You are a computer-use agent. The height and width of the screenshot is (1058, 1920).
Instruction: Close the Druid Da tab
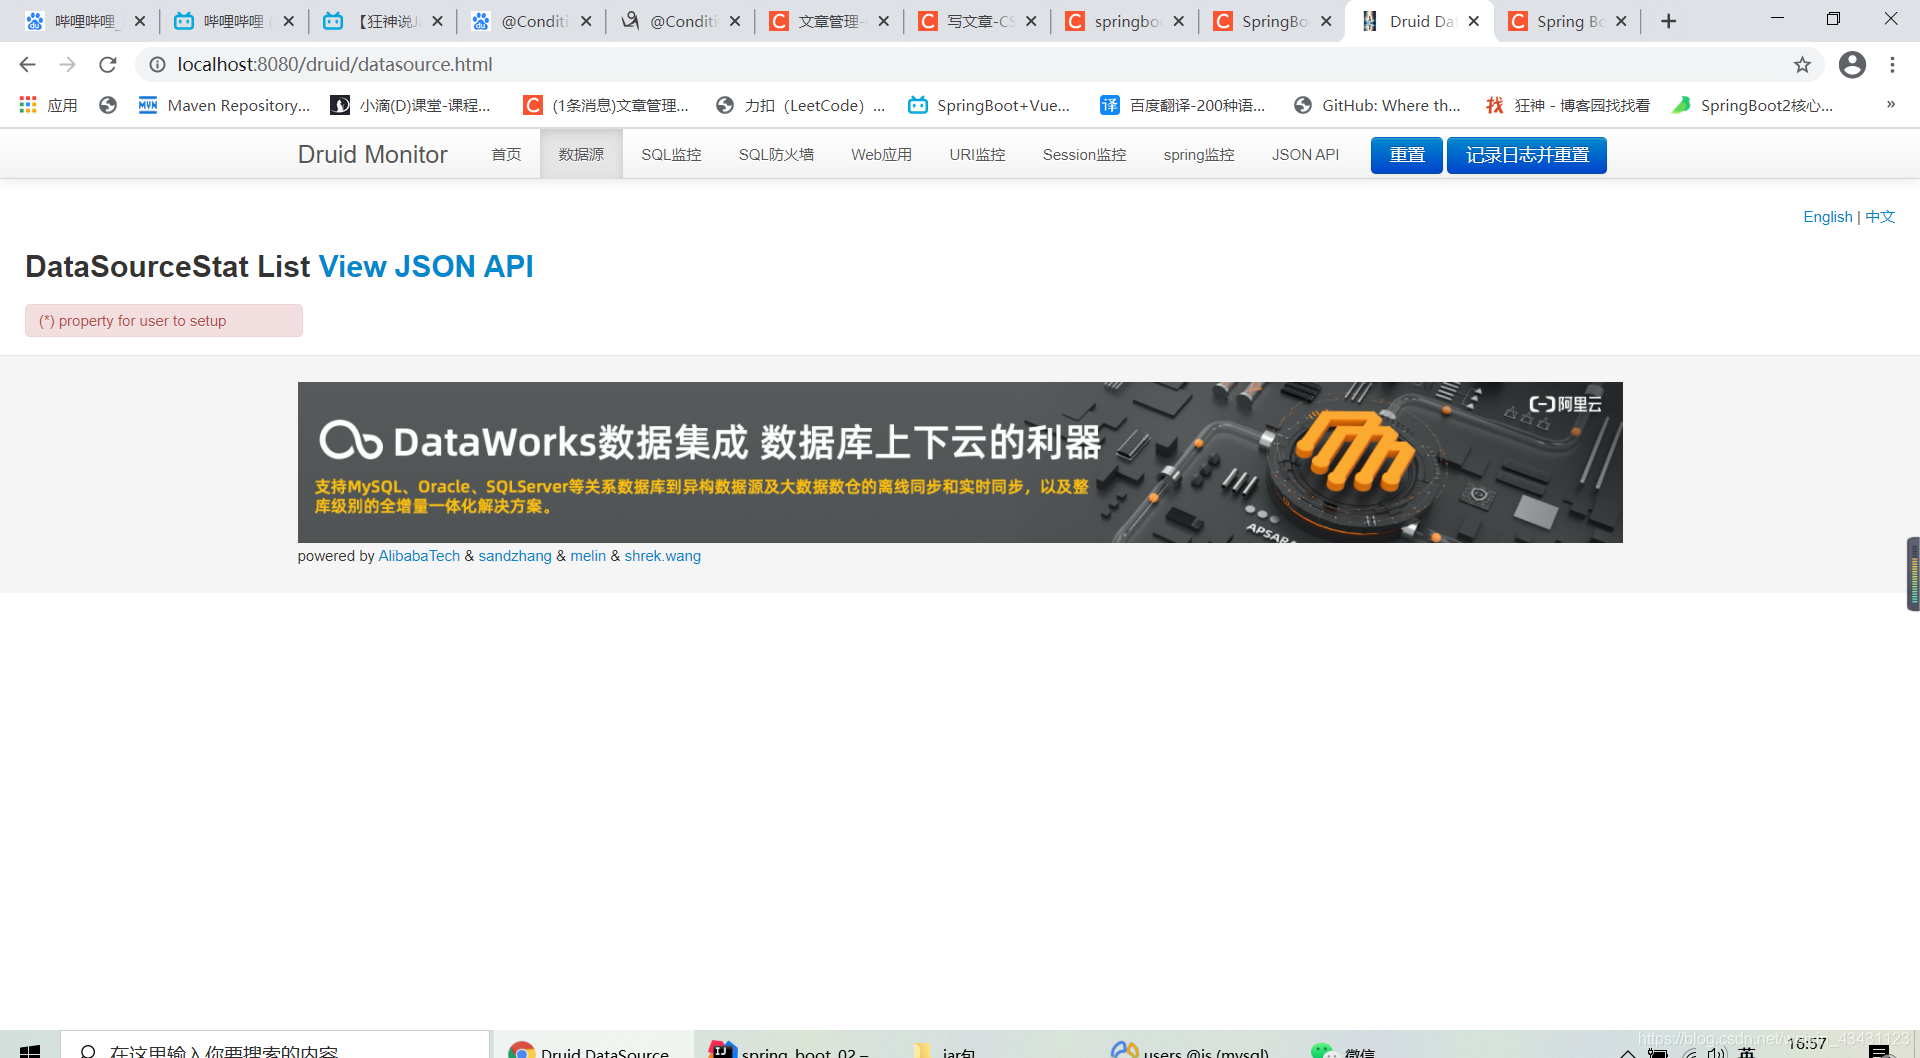click(1474, 21)
